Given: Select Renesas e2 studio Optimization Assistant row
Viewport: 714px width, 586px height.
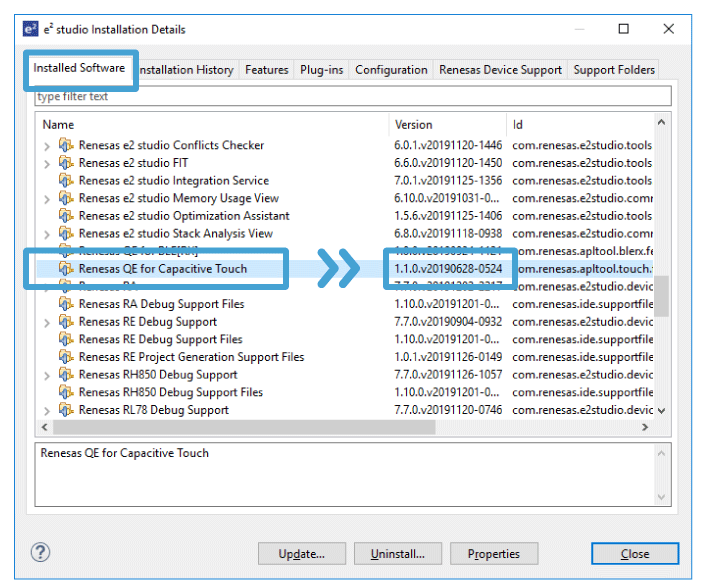Looking at the screenshot, I should click(x=345, y=216).
